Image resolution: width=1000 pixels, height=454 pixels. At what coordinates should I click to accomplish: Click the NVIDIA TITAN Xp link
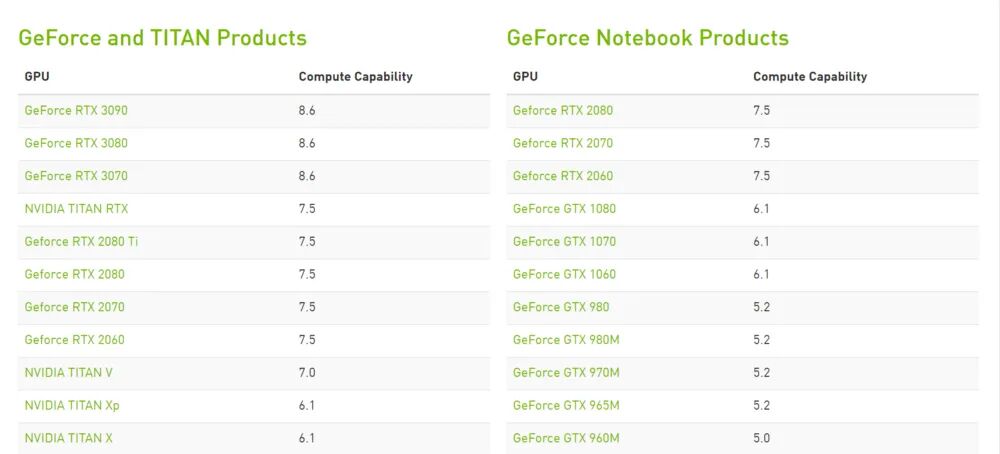pyautogui.click(x=72, y=405)
